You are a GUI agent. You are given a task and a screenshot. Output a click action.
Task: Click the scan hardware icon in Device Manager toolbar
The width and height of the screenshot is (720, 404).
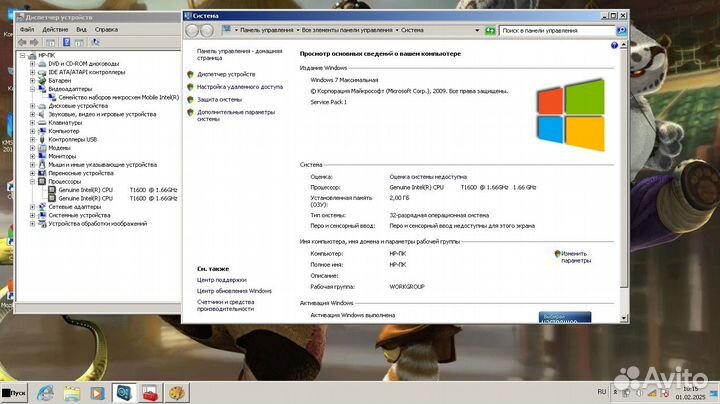click(96, 42)
